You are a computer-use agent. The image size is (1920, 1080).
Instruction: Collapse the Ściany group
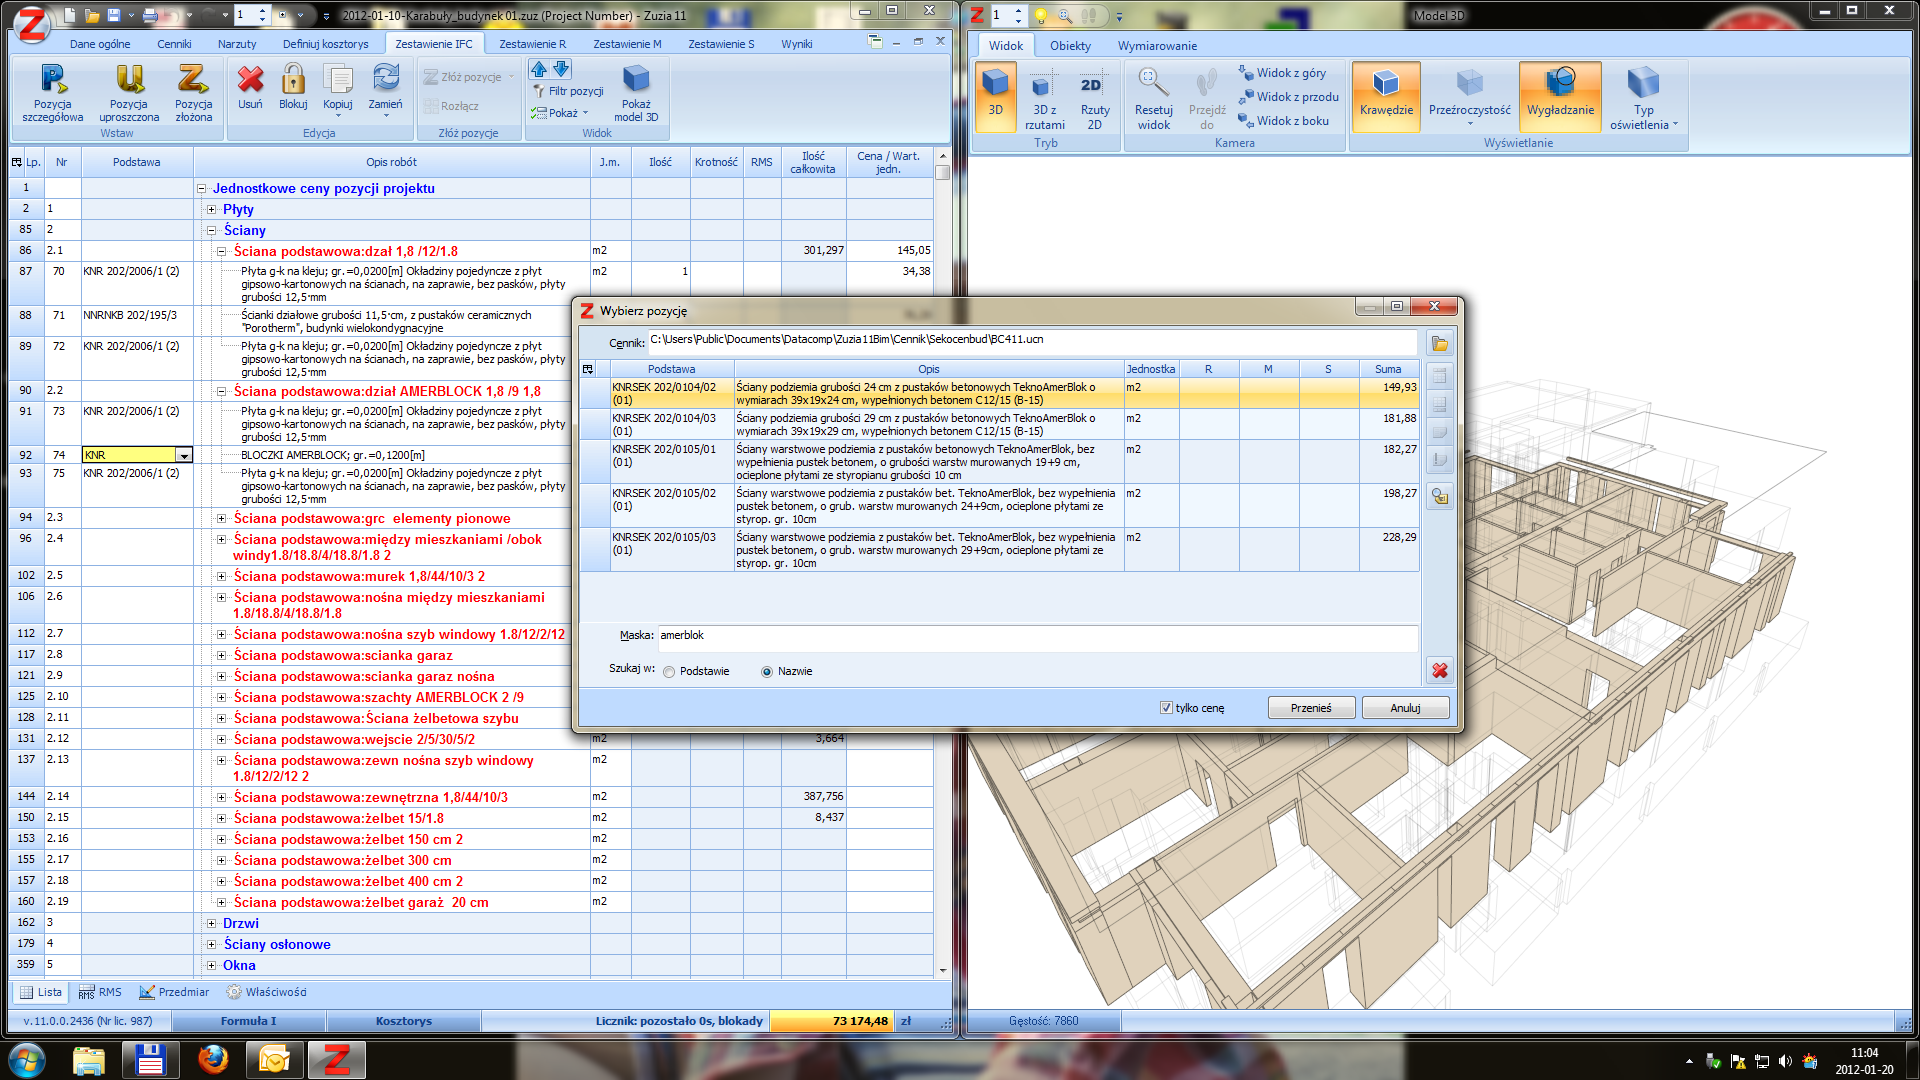point(212,231)
